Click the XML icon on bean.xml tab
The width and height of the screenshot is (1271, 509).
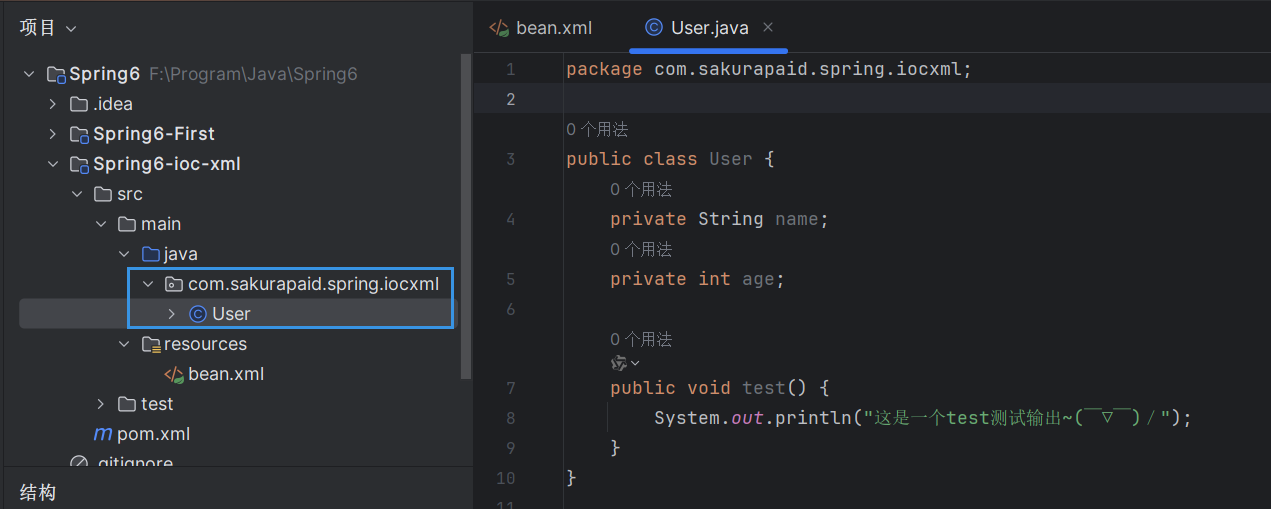(499, 28)
